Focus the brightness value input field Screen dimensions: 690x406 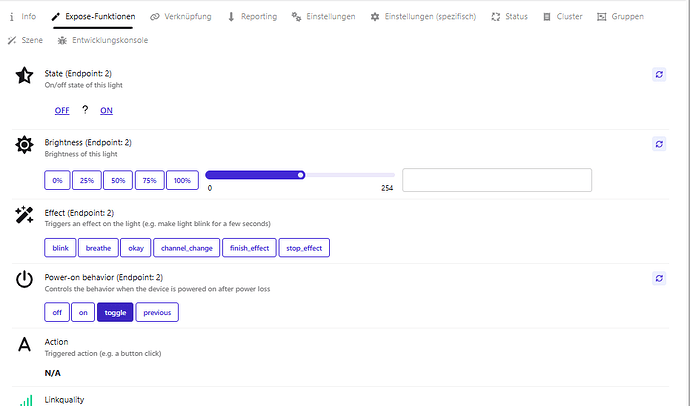pos(497,180)
